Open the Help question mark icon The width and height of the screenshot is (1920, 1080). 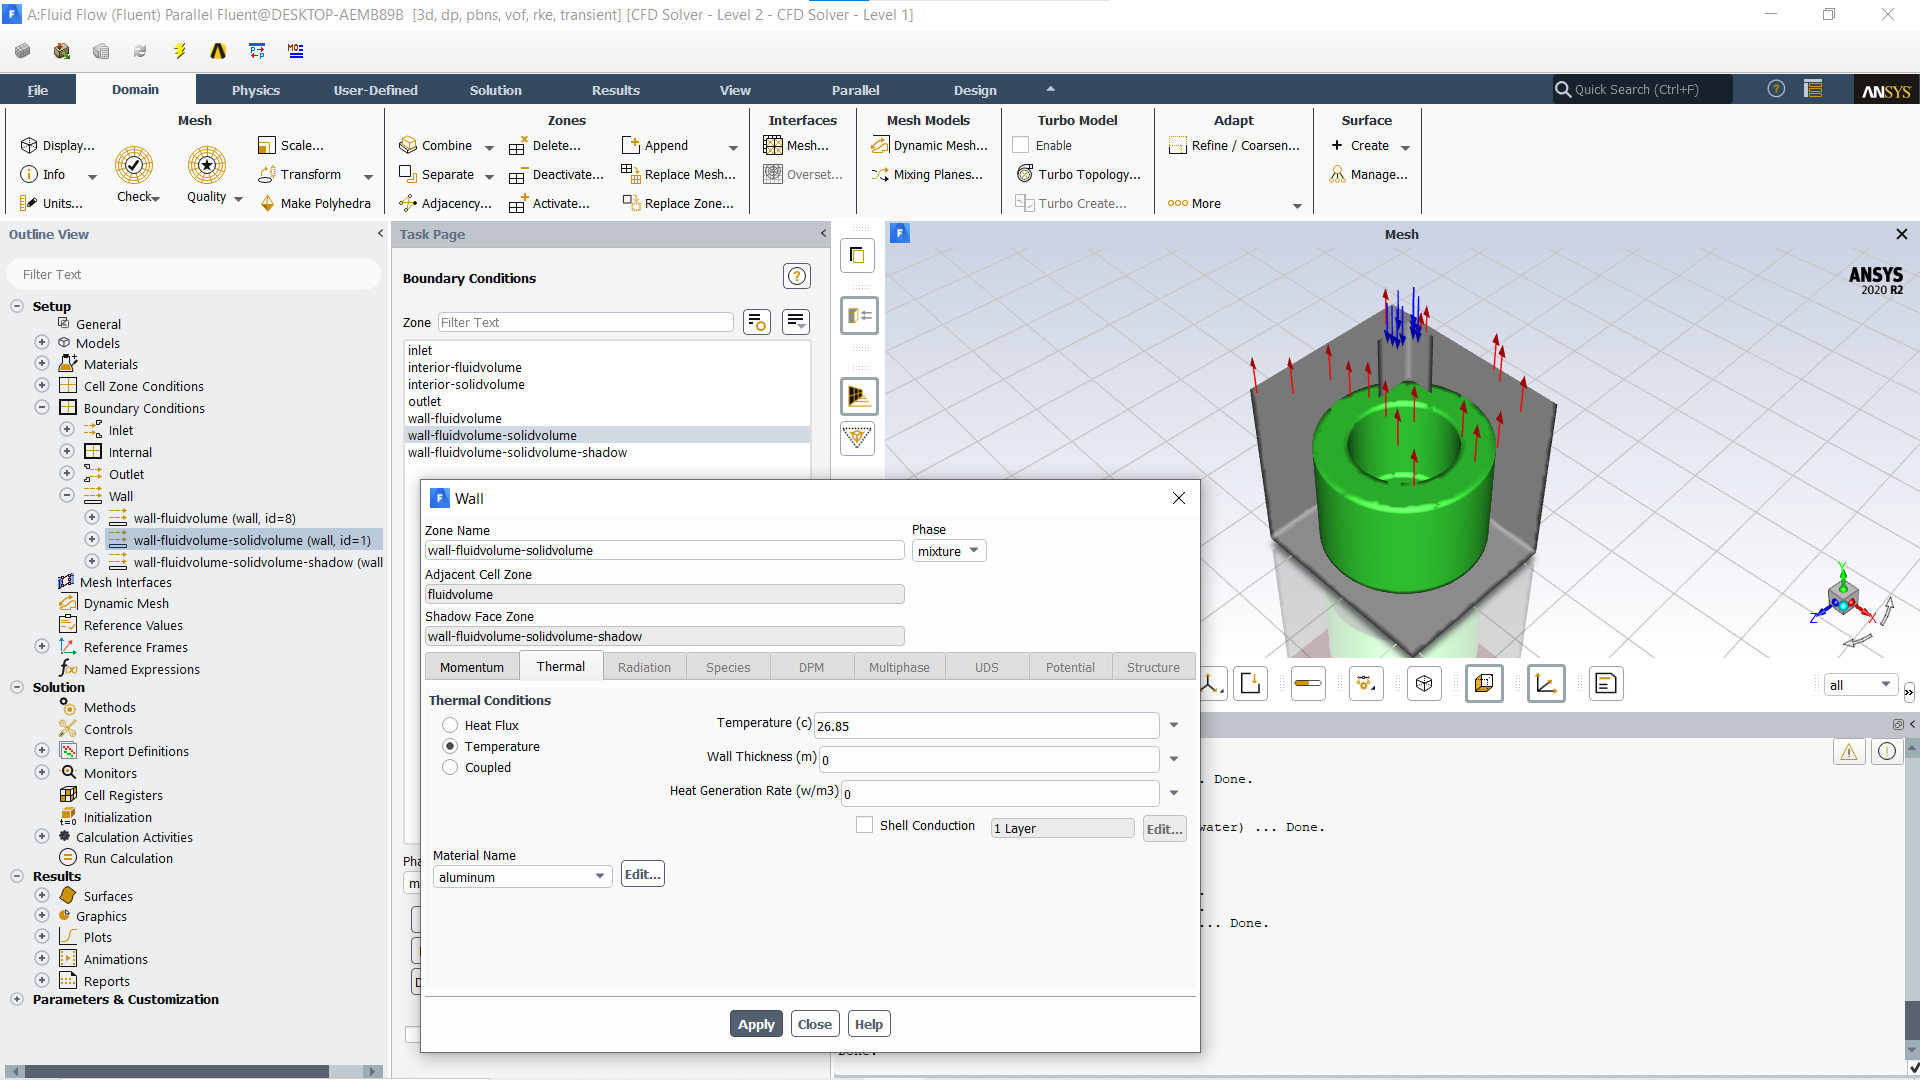[1776, 89]
